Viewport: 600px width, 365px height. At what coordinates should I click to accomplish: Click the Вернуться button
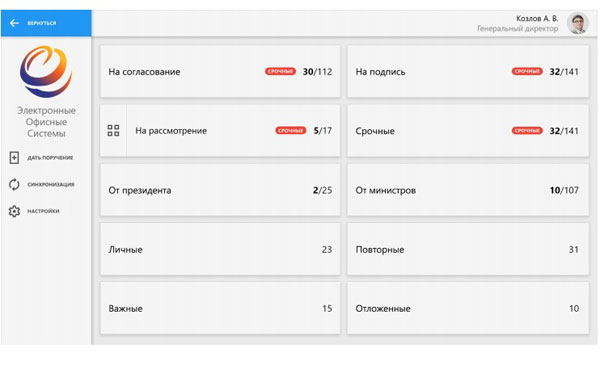46,23
